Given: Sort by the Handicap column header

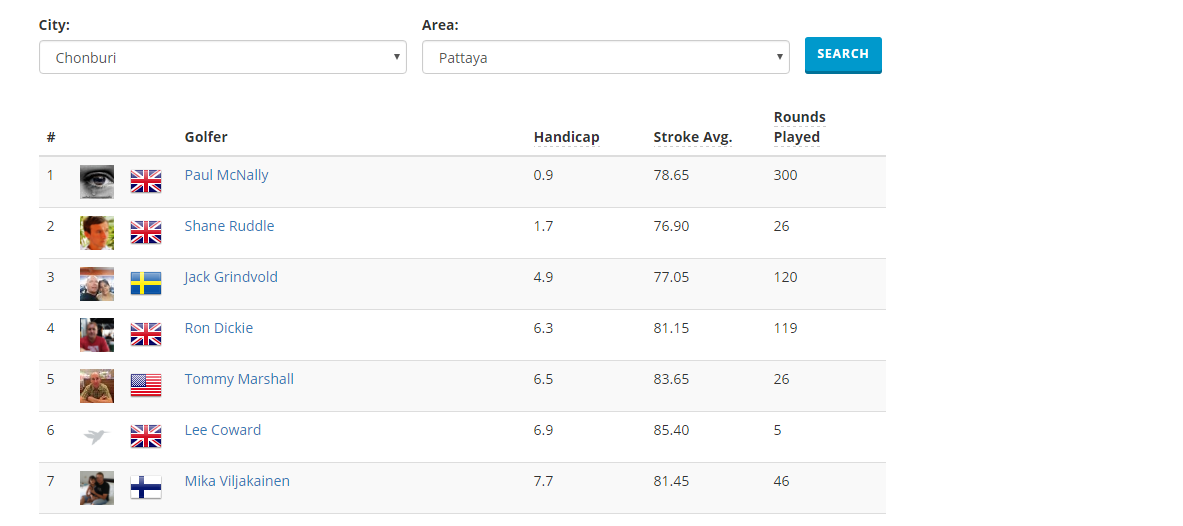Looking at the screenshot, I should point(566,137).
